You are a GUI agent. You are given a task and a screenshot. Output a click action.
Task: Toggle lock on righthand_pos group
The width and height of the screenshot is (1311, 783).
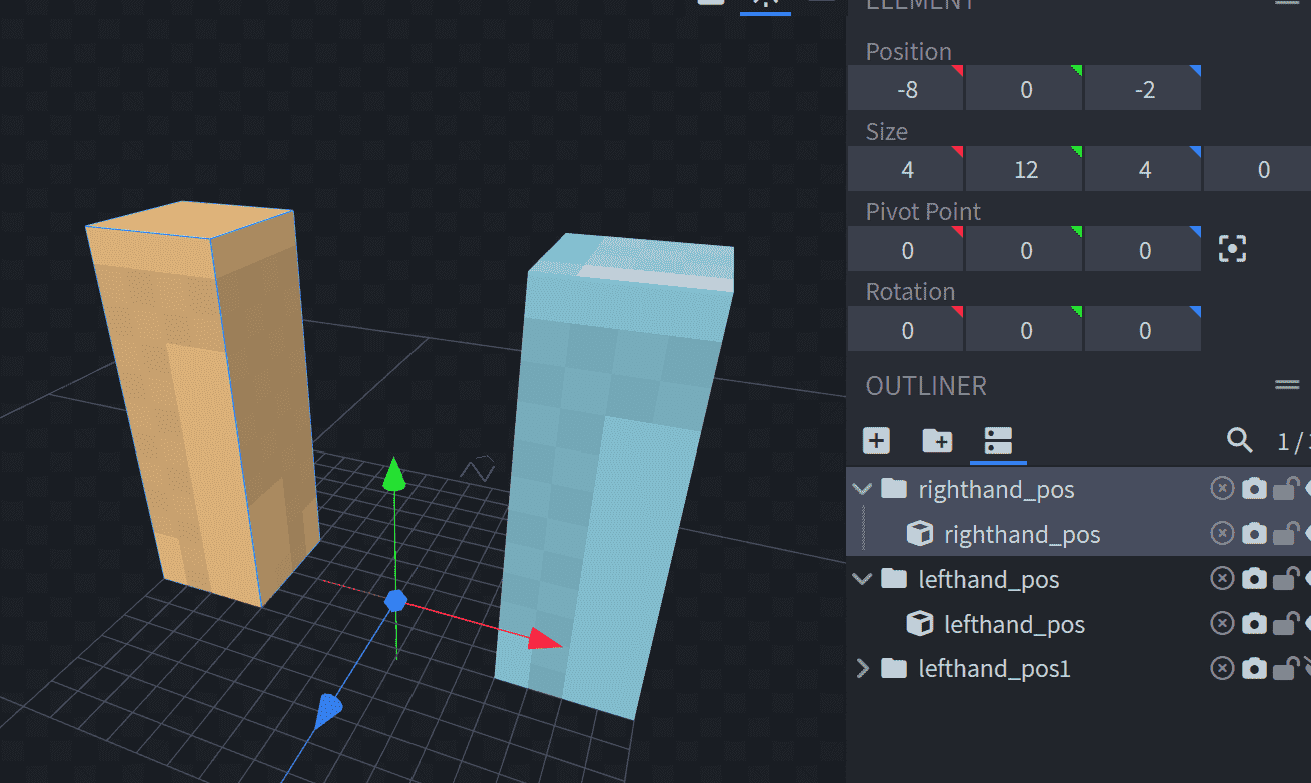(x=1286, y=489)
